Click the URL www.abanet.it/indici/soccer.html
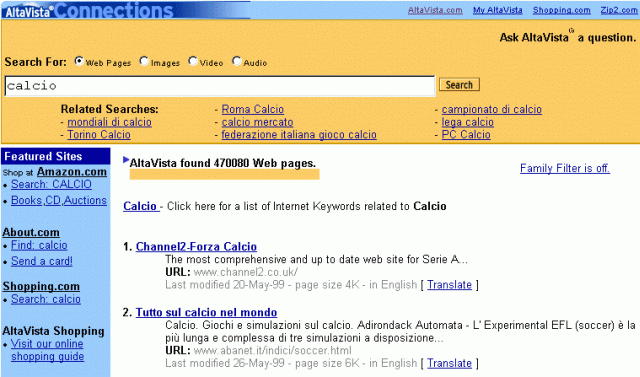Viewport: 640px width, 377px height. [x=272, y=350]
